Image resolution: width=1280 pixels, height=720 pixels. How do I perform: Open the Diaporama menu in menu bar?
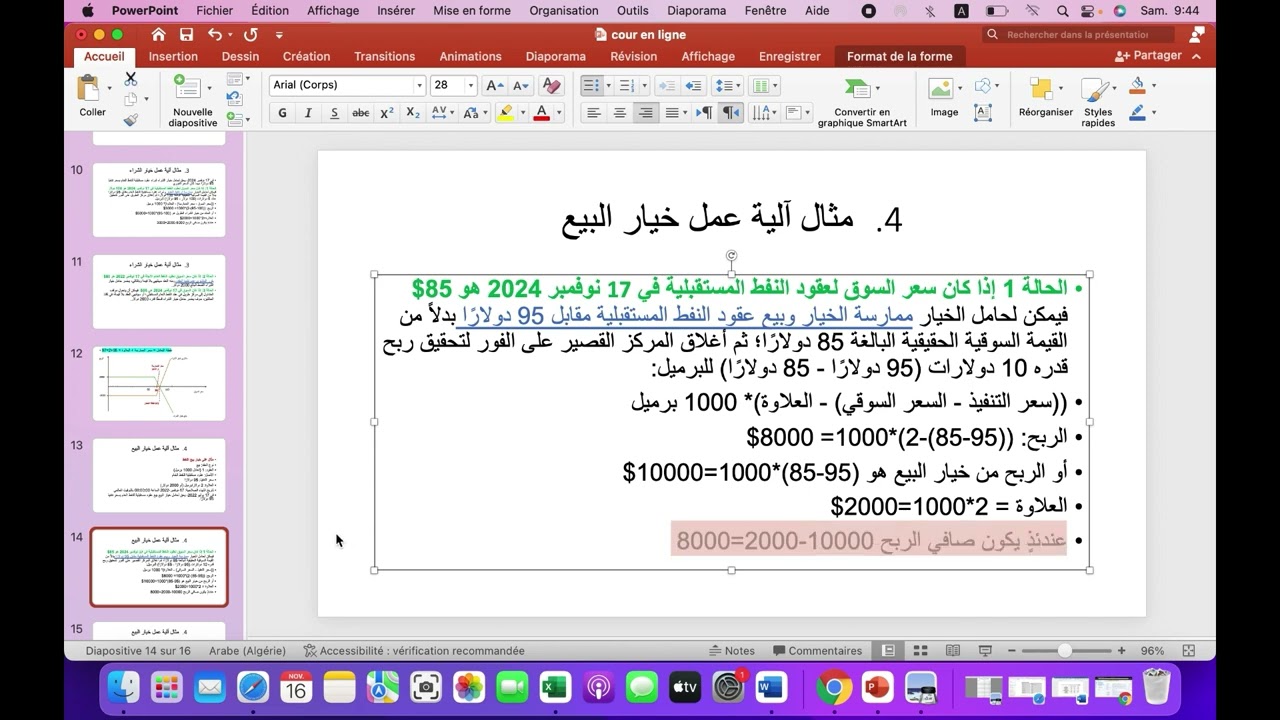[696, 10]
